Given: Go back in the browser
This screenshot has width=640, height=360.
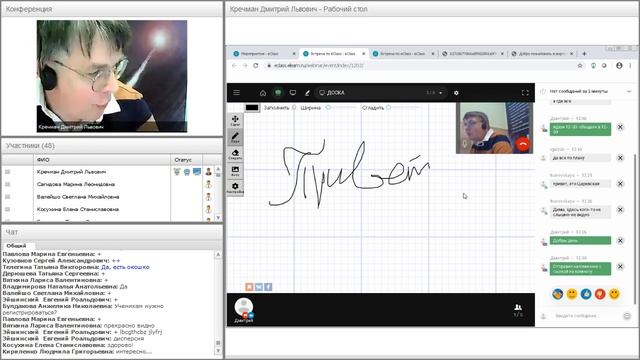Looking at the screenshot, I should 234,65.
